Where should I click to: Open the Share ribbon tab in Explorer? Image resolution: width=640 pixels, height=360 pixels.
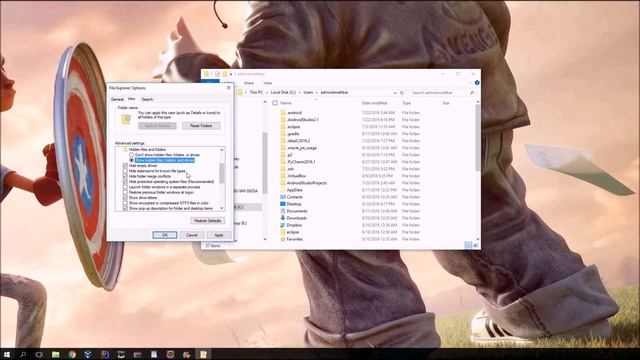(x=249, y=83)
